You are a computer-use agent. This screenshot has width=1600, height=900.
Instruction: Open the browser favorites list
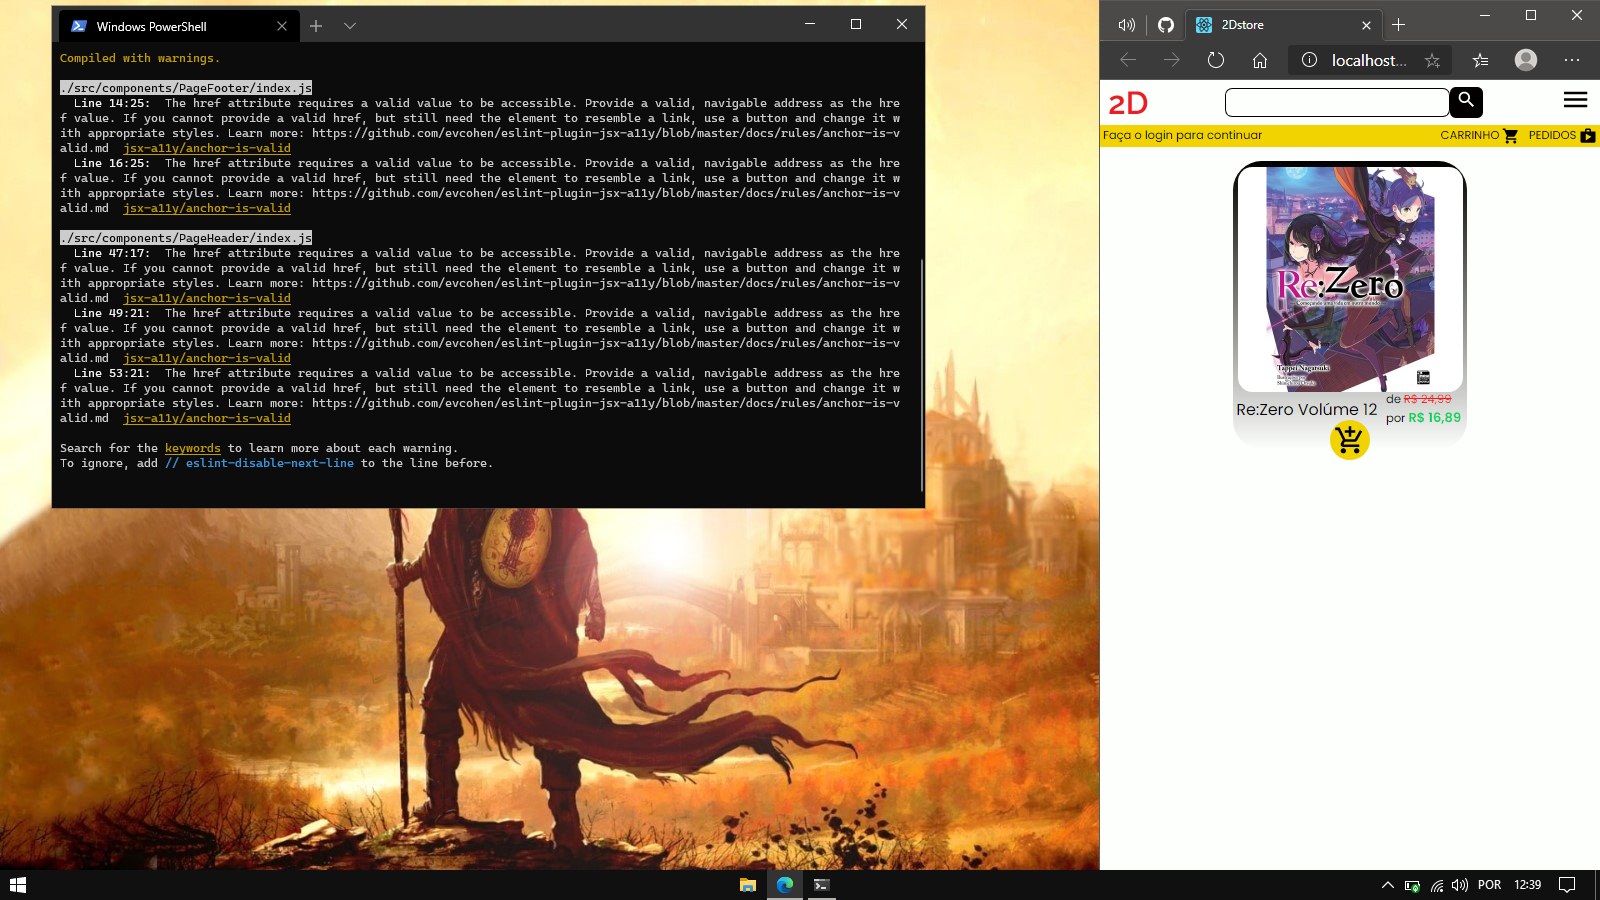(x=1480, y=60)
